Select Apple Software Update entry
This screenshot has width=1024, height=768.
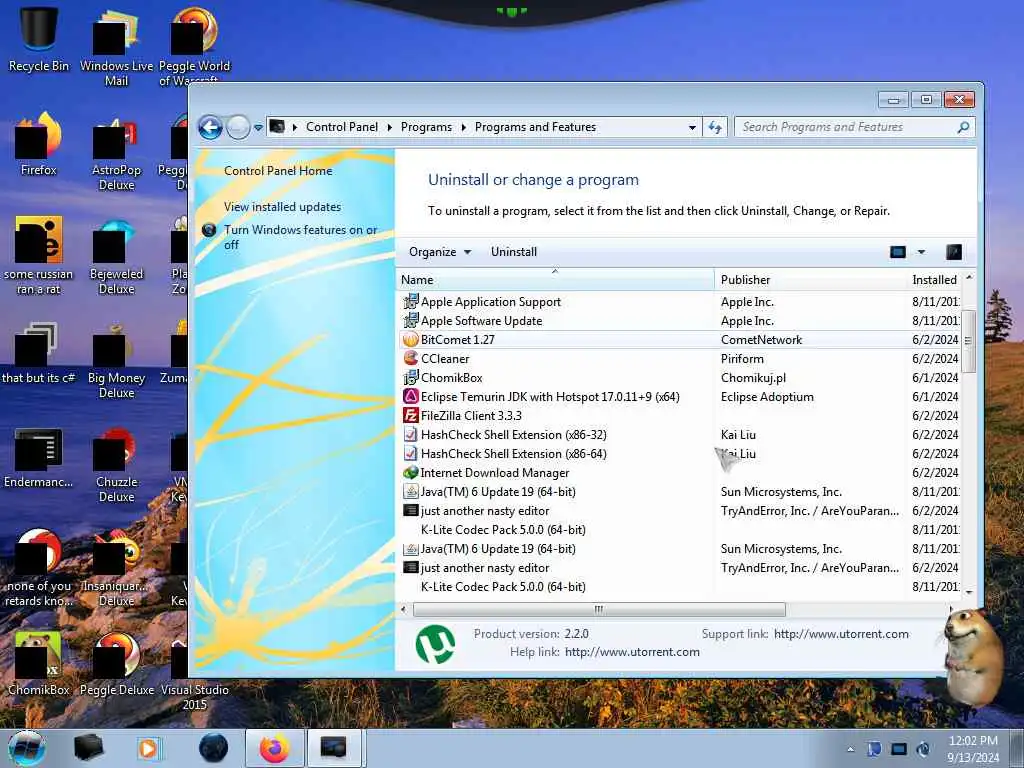coord(679,321)
